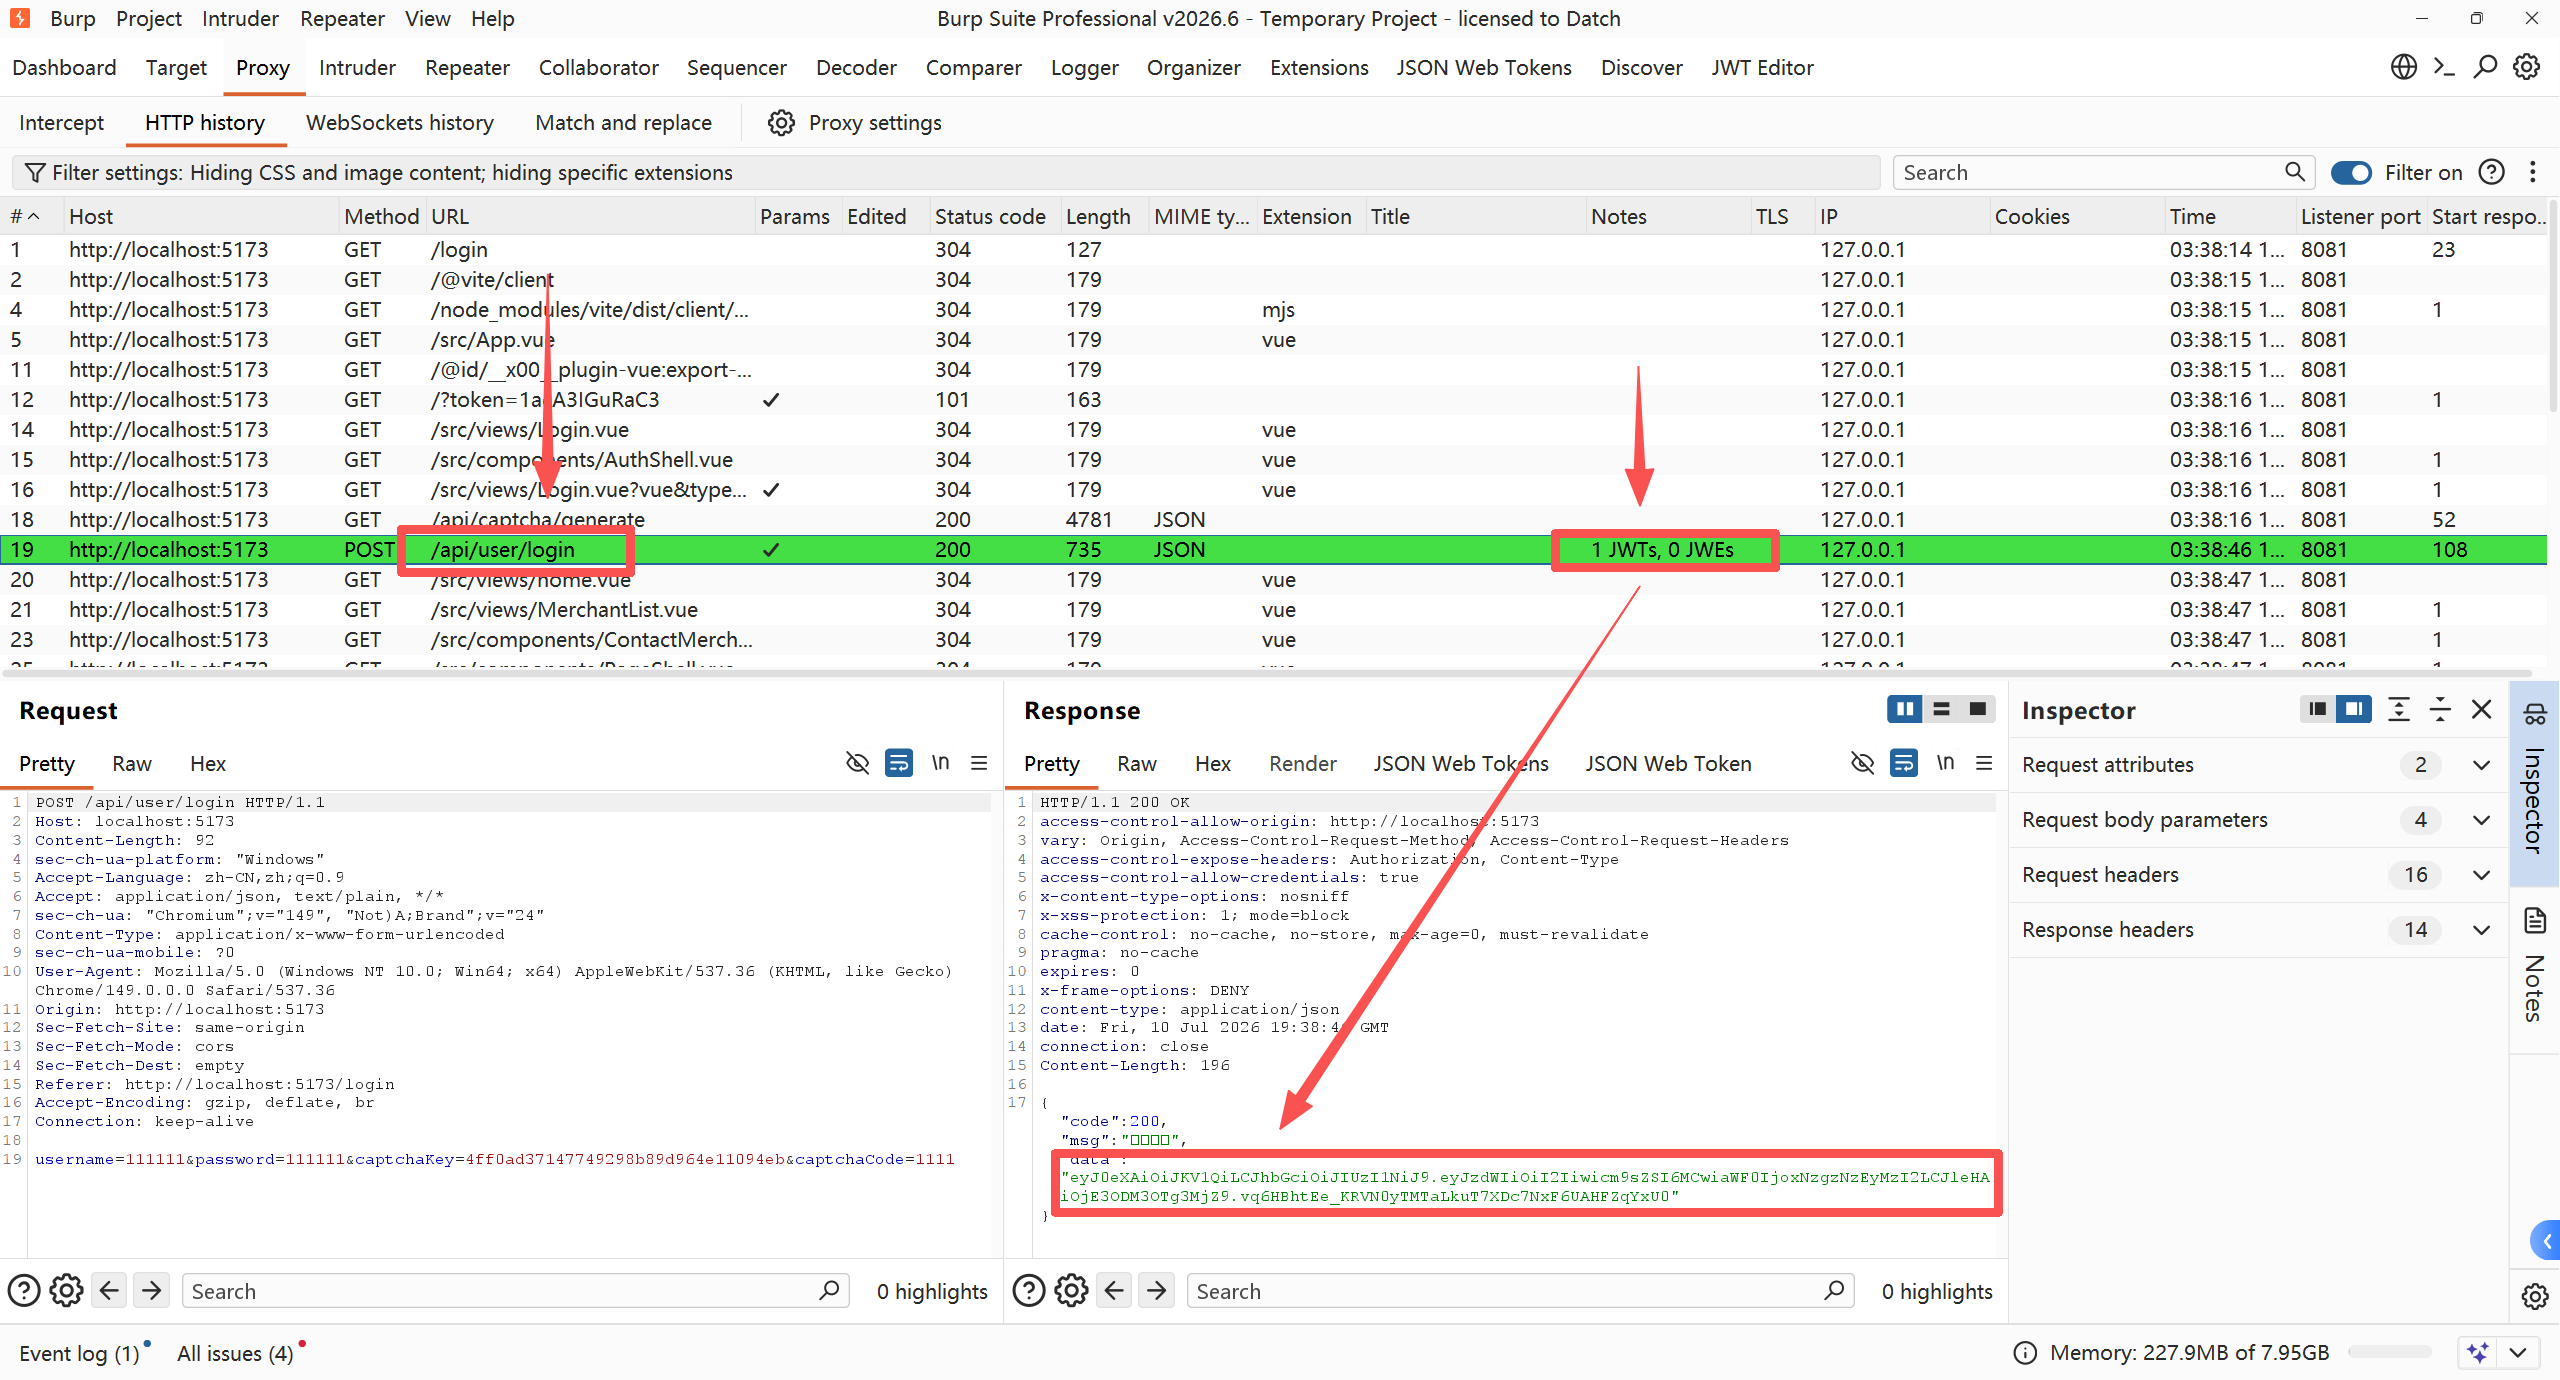Click the memory usage progress bar

2389,1353
